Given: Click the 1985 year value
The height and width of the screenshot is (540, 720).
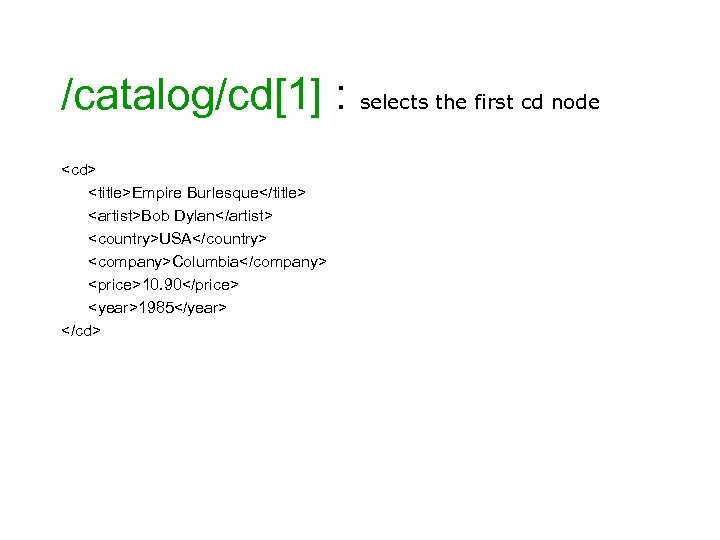Looking at the screenshot, I should (x=156, y=308).
